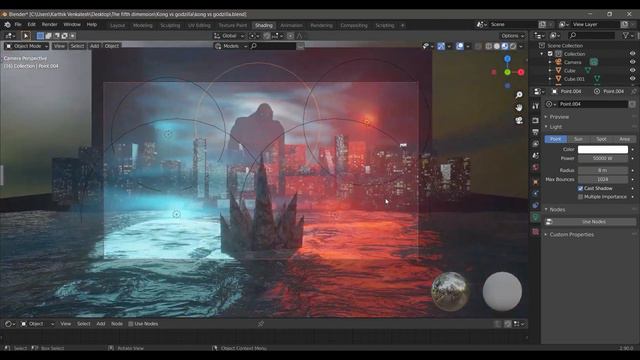
Task: Open the Render menu
Action: coord(50,24)
